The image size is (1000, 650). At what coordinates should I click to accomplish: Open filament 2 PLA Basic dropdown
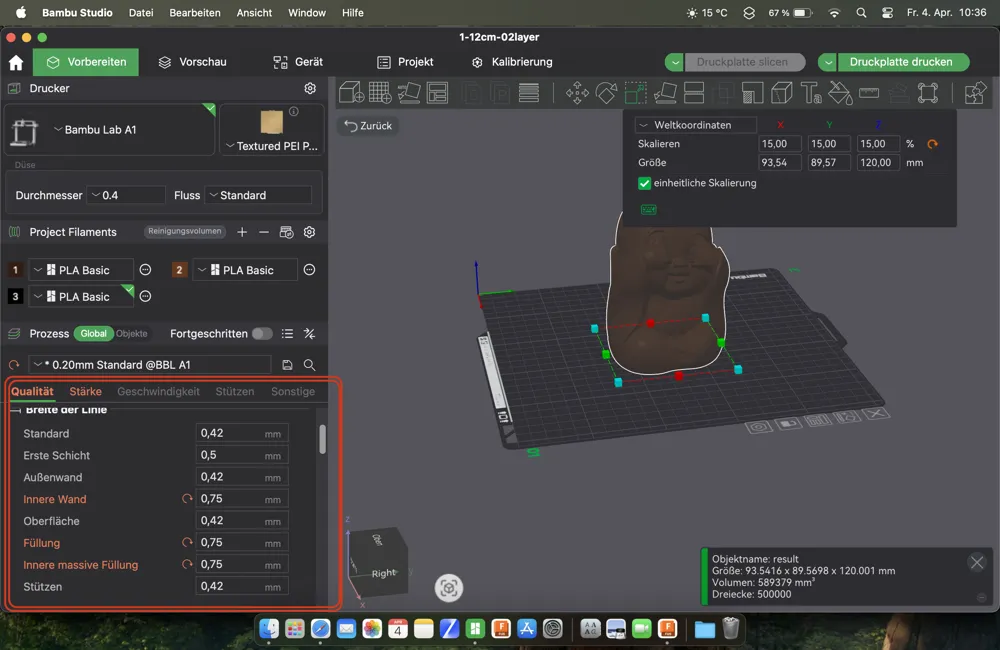click(245, 270)
